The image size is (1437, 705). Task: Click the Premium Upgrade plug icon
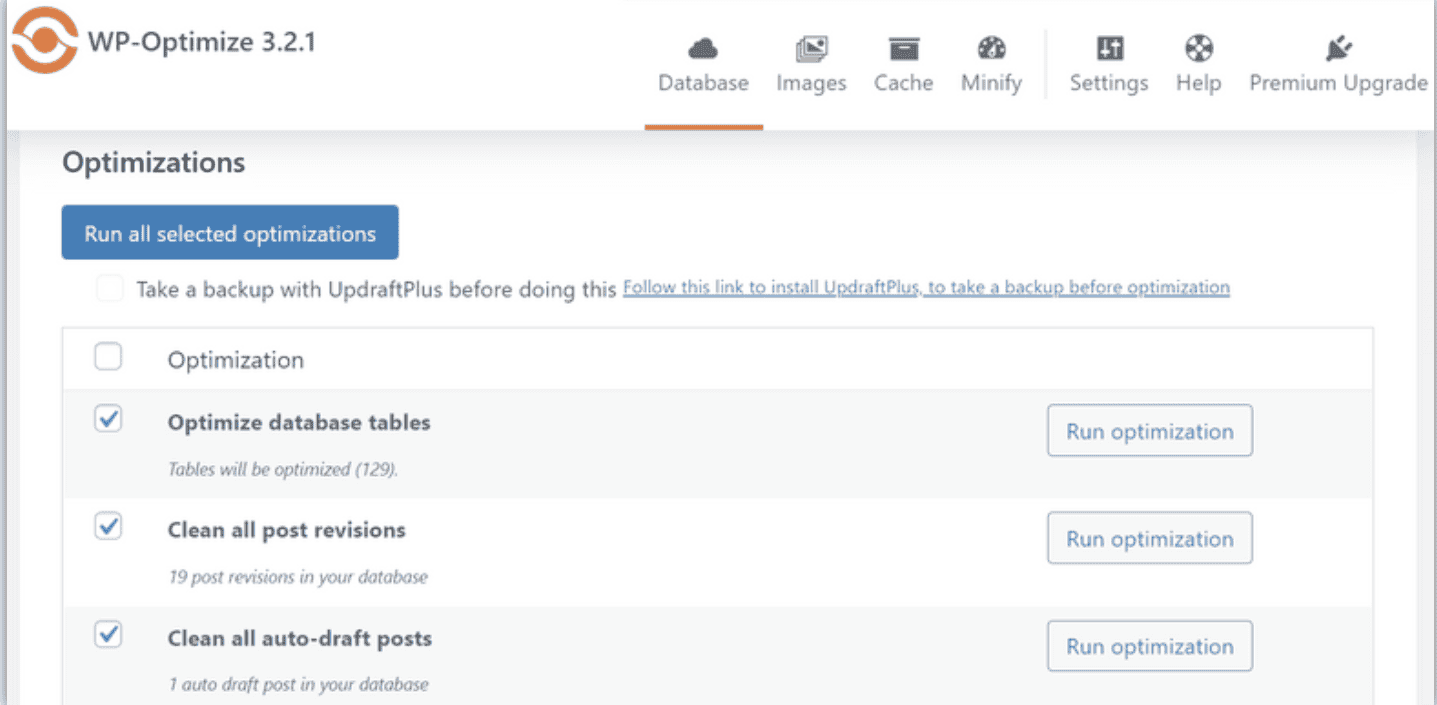[1337, 47]
